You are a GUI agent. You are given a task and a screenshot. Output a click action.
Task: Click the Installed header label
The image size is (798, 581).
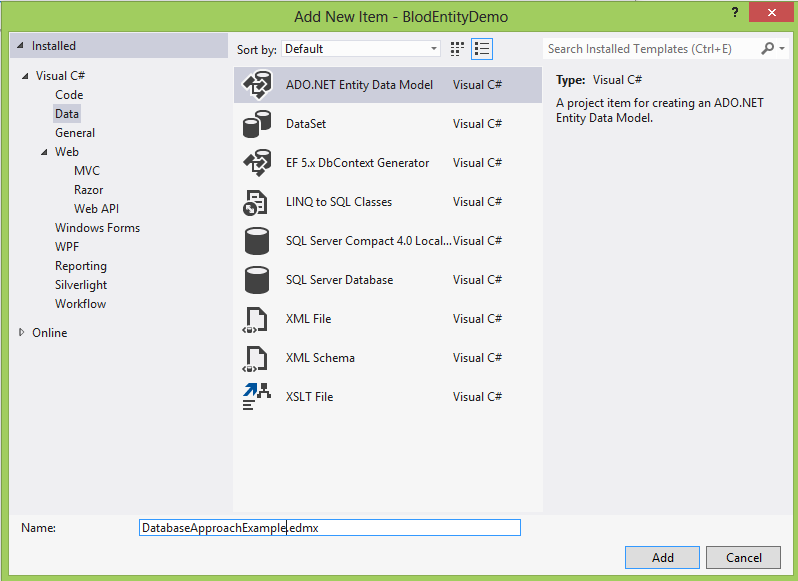53,46
